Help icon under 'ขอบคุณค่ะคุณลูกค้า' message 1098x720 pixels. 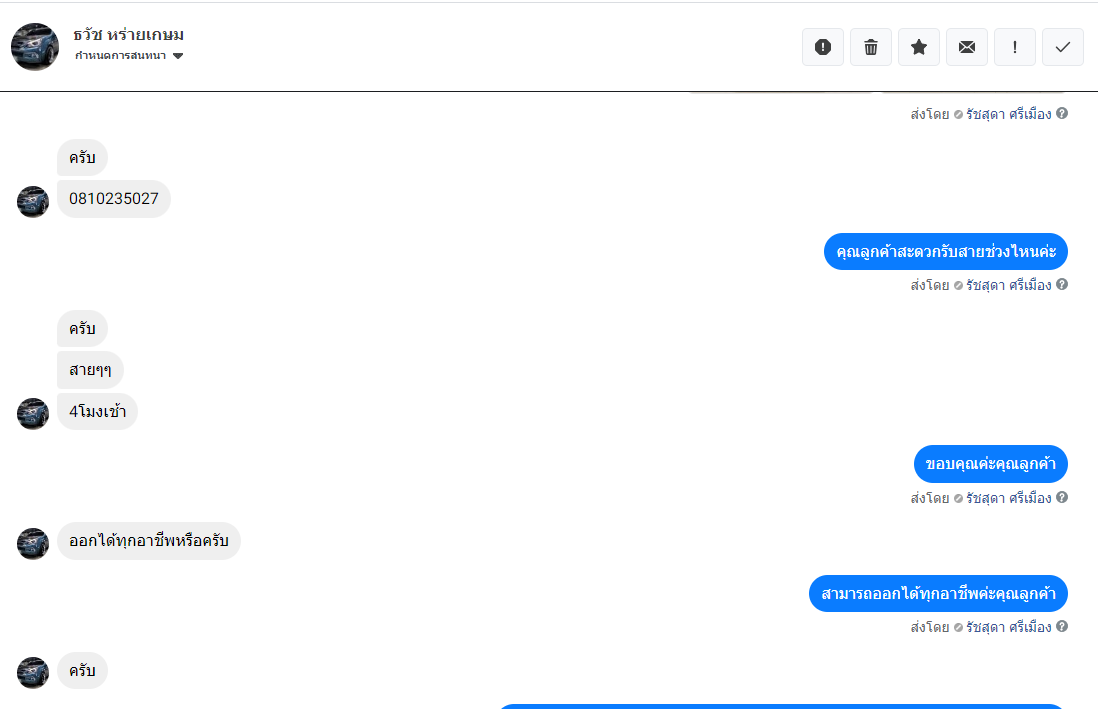(x=1062, y=497)
